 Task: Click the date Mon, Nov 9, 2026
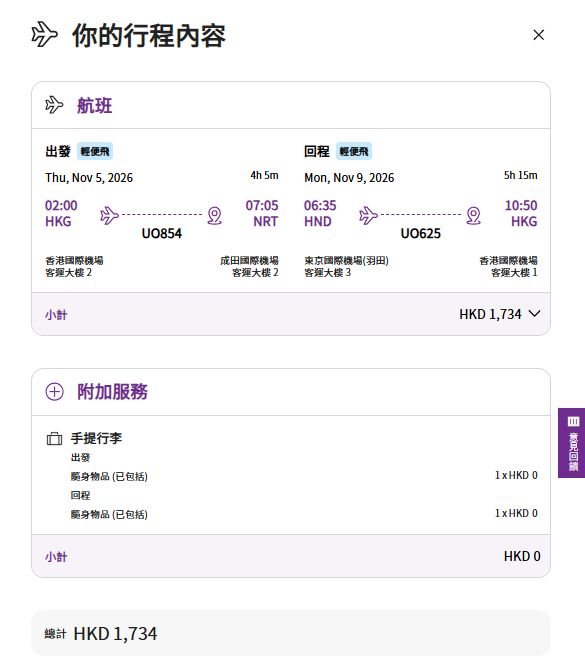click(349, 178)
